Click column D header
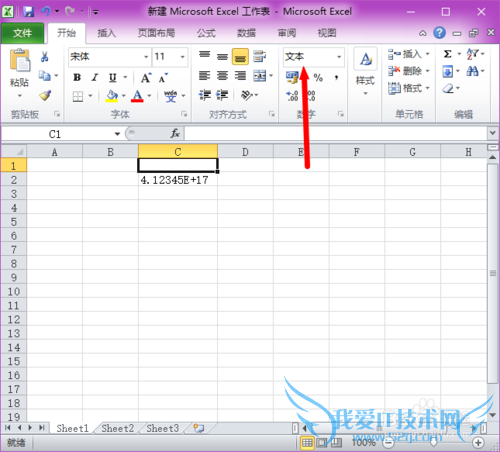This screenshot has width=500, height=452. [x=245, y=152]
